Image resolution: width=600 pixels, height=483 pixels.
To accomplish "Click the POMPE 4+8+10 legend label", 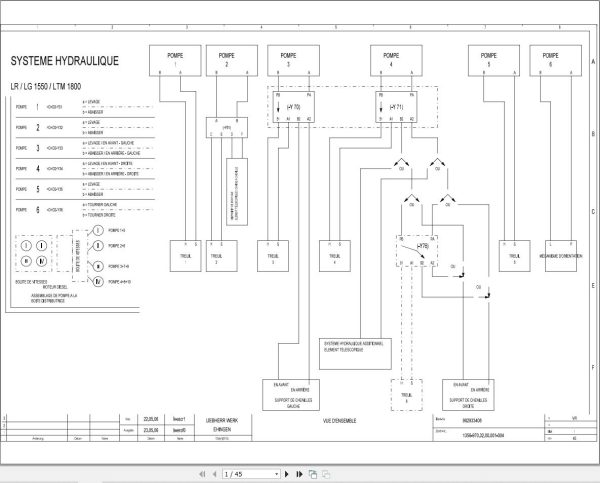I will (x=119, y=282).
